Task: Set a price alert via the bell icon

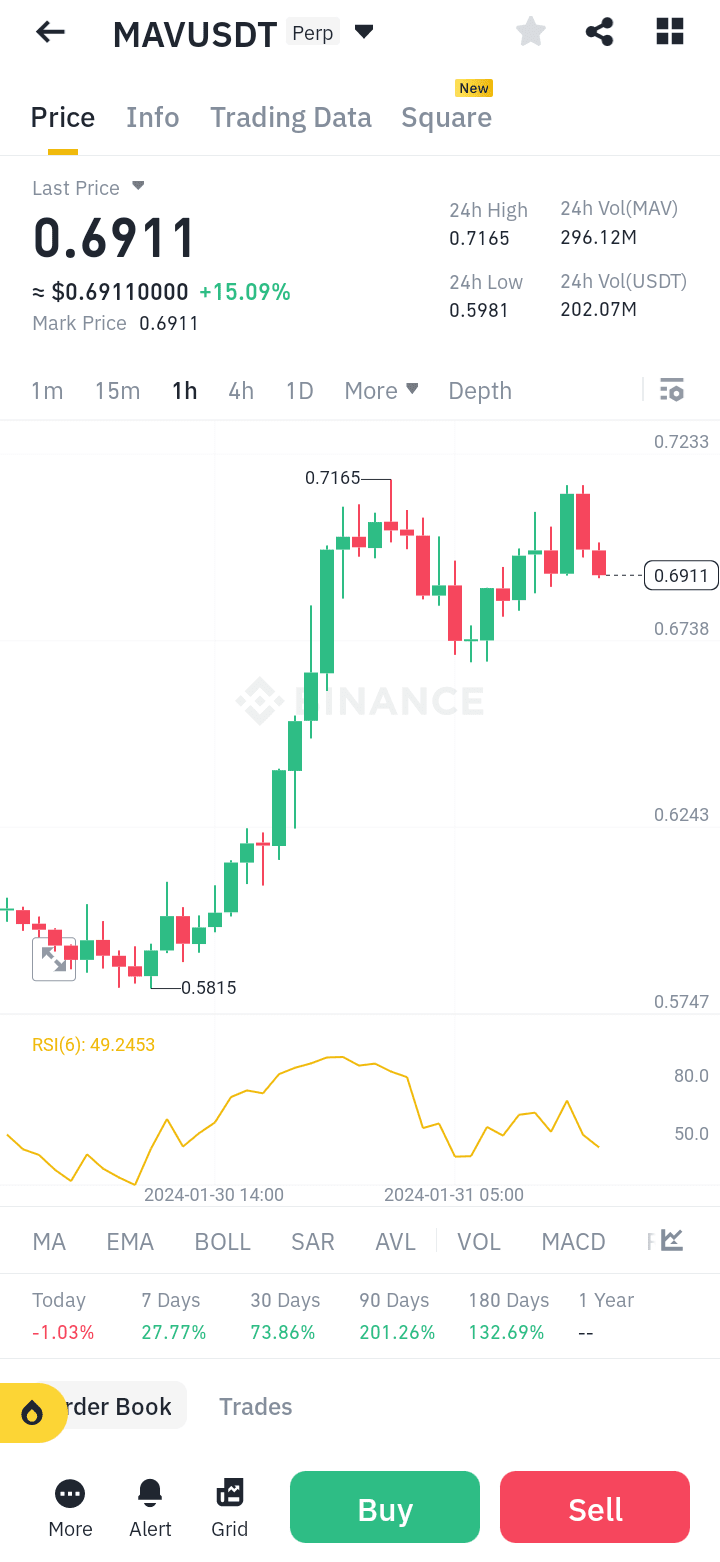Action: point(149,1493)
